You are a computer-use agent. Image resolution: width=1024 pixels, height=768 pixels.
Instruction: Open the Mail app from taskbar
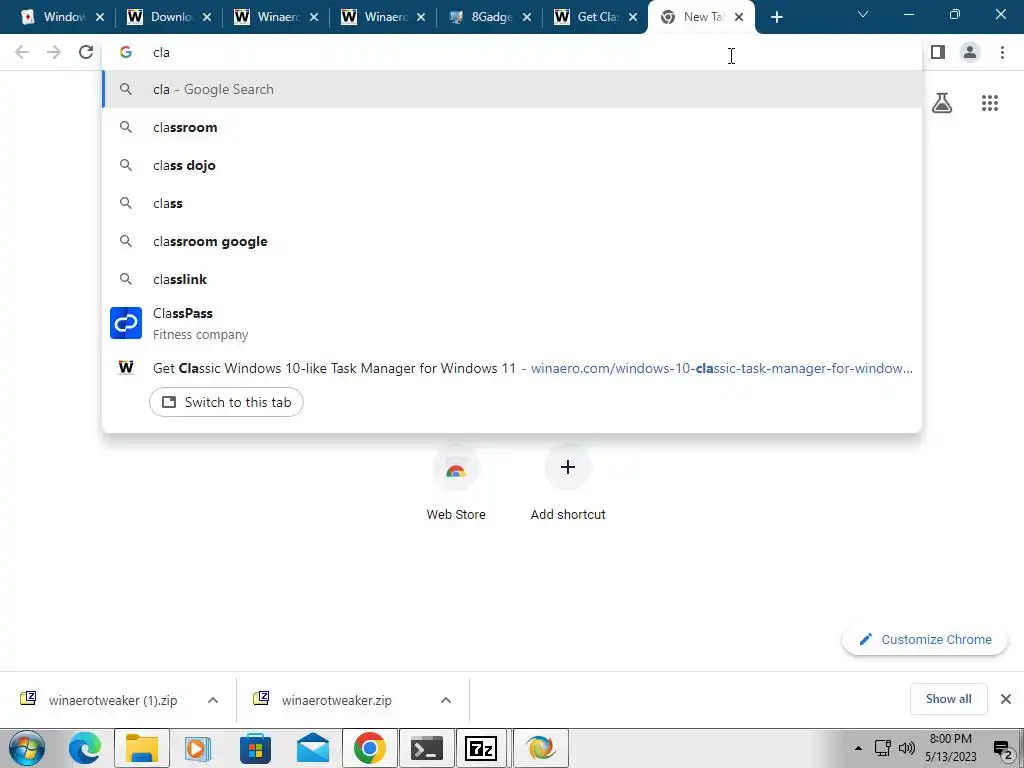[313, 748]
